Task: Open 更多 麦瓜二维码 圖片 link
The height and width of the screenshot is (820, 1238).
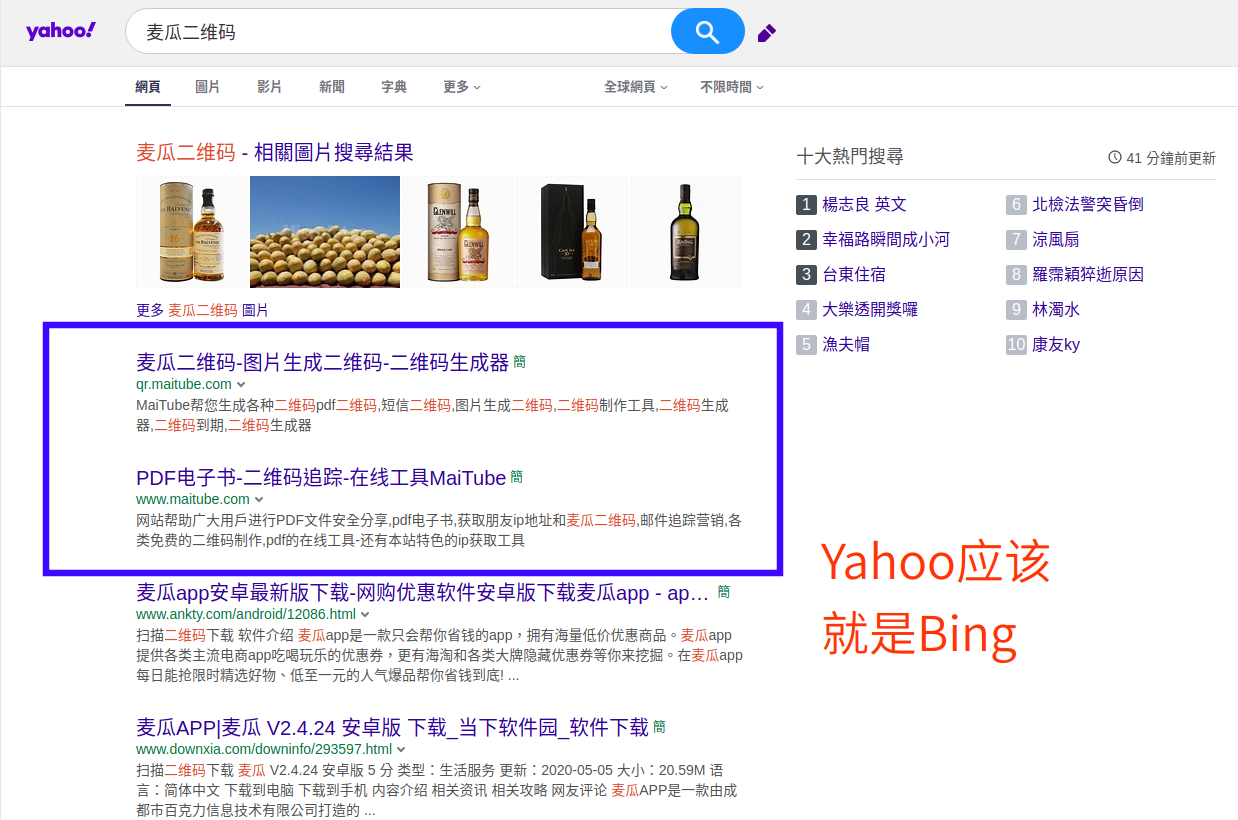Action: click(x=203, y=310)
